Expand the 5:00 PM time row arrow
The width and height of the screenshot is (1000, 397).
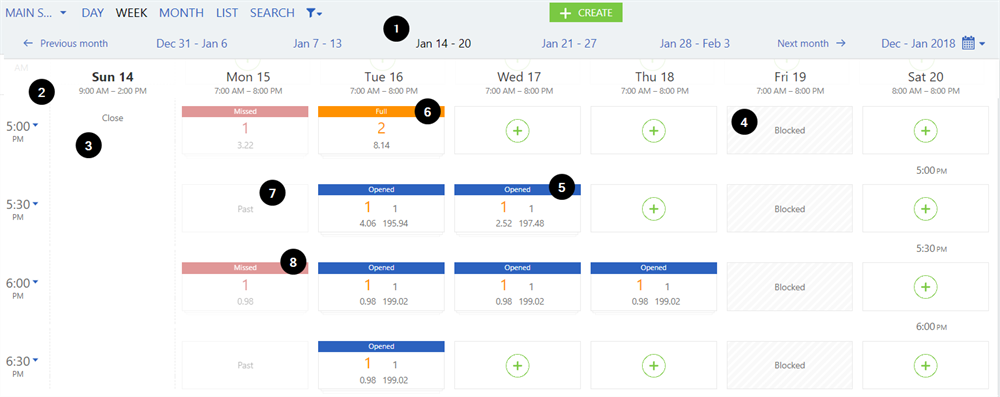(35, 126)
